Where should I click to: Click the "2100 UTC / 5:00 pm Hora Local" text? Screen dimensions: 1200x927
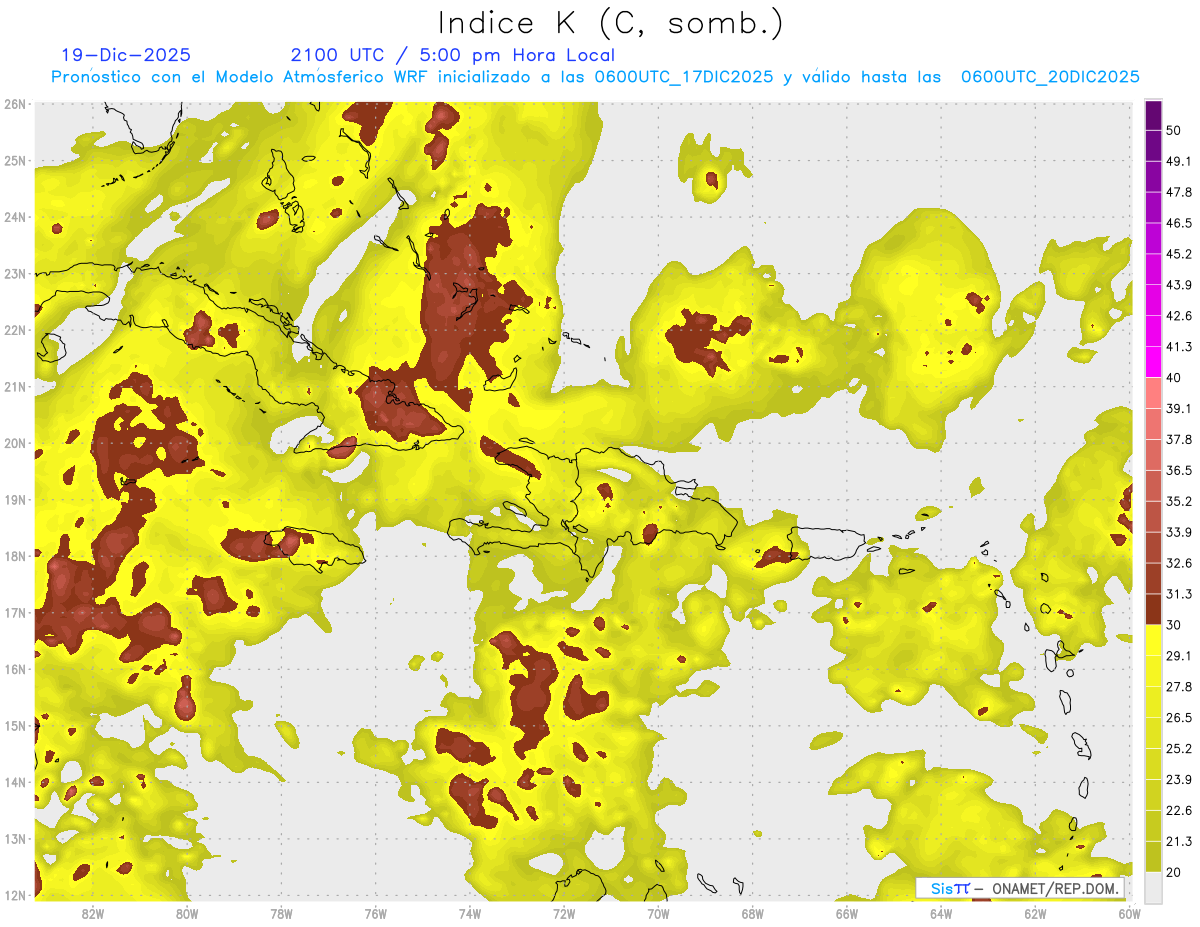coord(453,55)
